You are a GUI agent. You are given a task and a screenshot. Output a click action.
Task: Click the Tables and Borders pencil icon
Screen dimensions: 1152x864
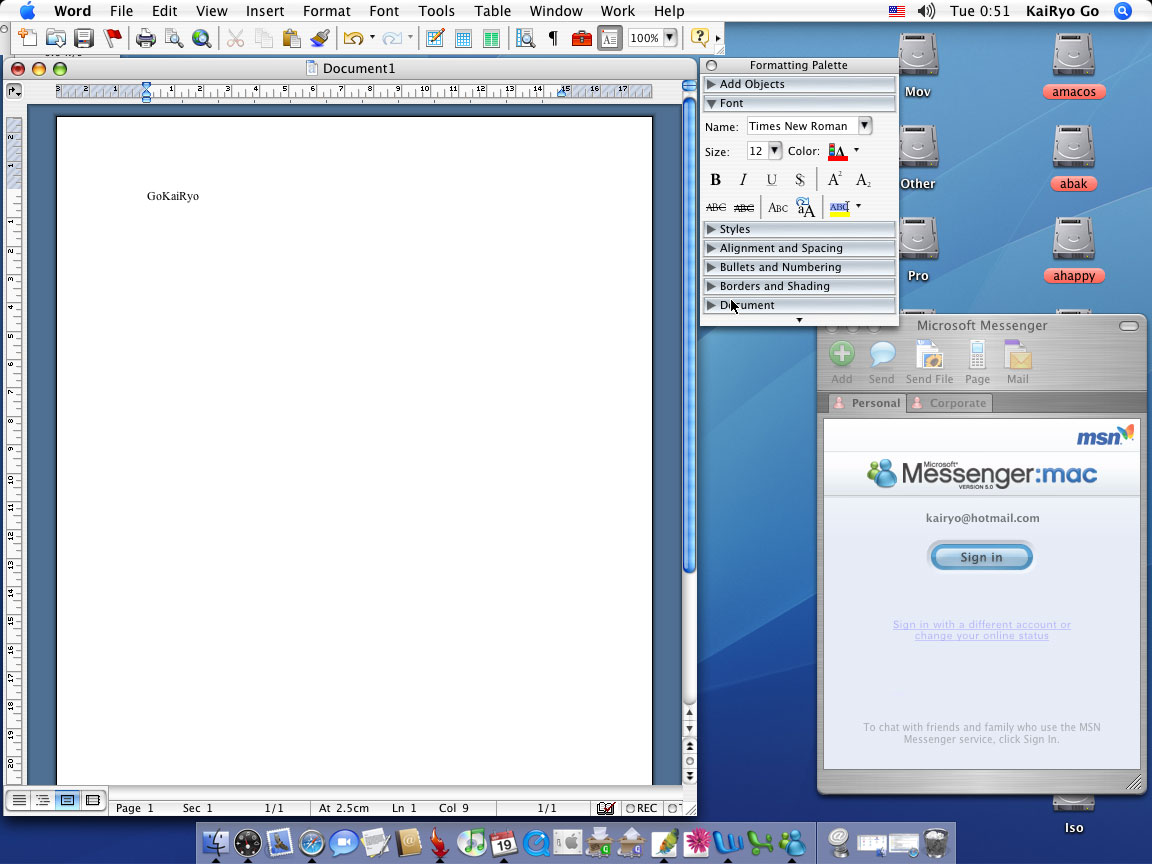click(x=435, y=37)
